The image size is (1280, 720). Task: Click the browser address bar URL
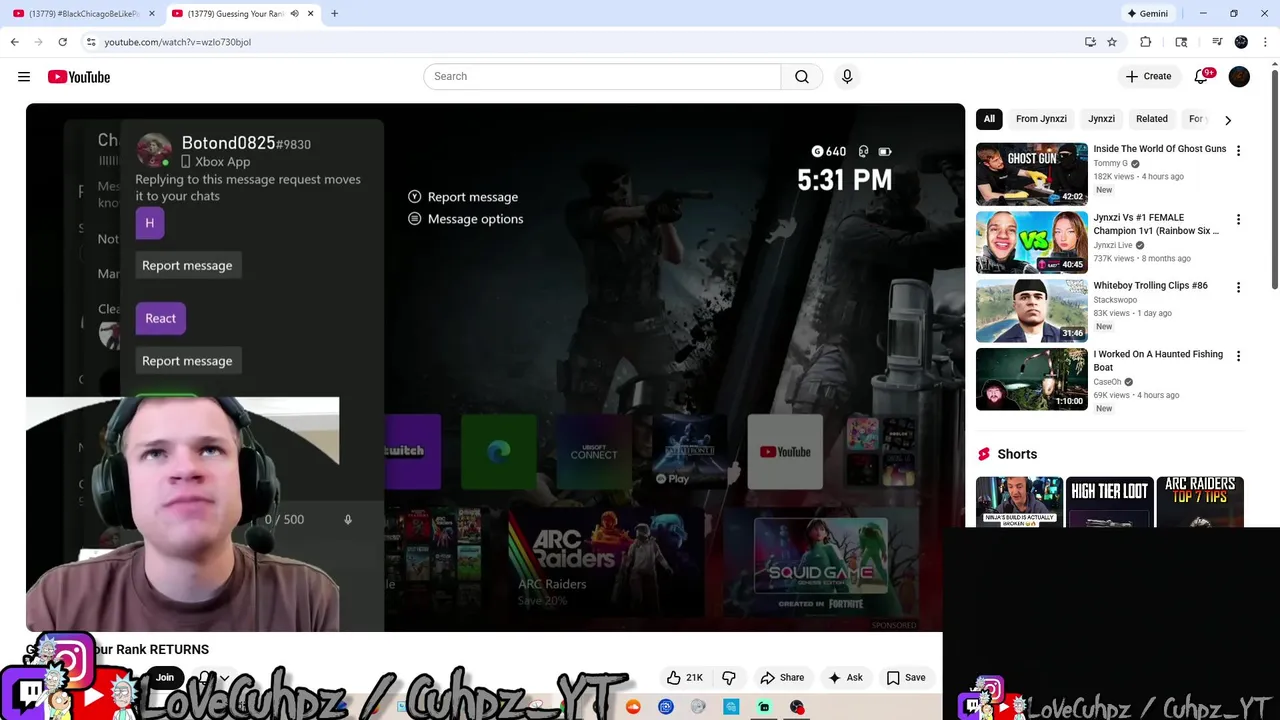point(177,42)
